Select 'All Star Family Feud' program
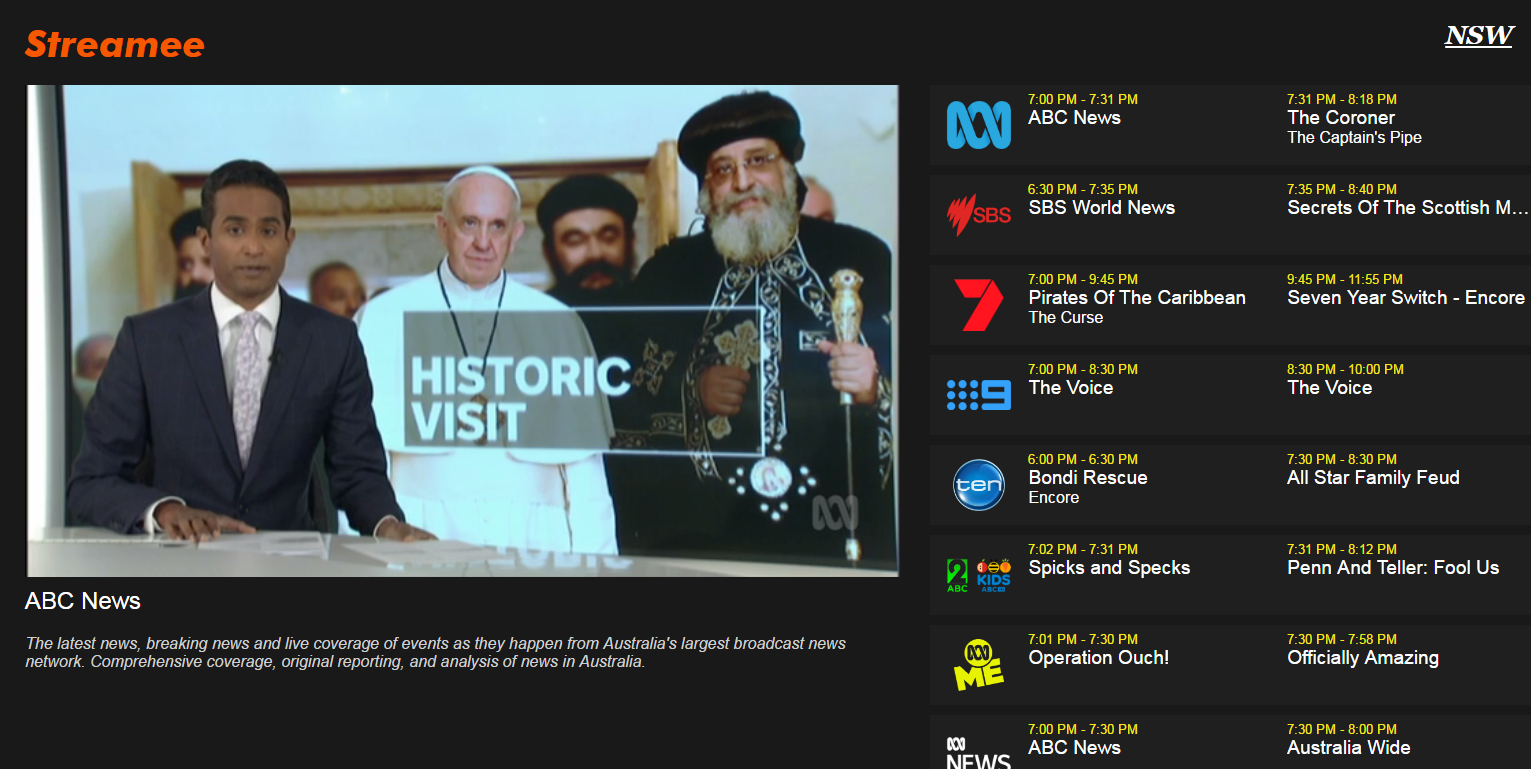Viewport: 1531px width, 769px height. coord(1373,478)
